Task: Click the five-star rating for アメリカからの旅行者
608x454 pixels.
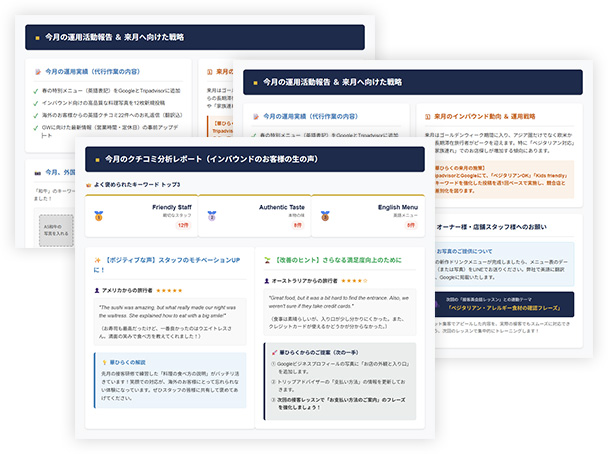Action: tap(169, 290)
